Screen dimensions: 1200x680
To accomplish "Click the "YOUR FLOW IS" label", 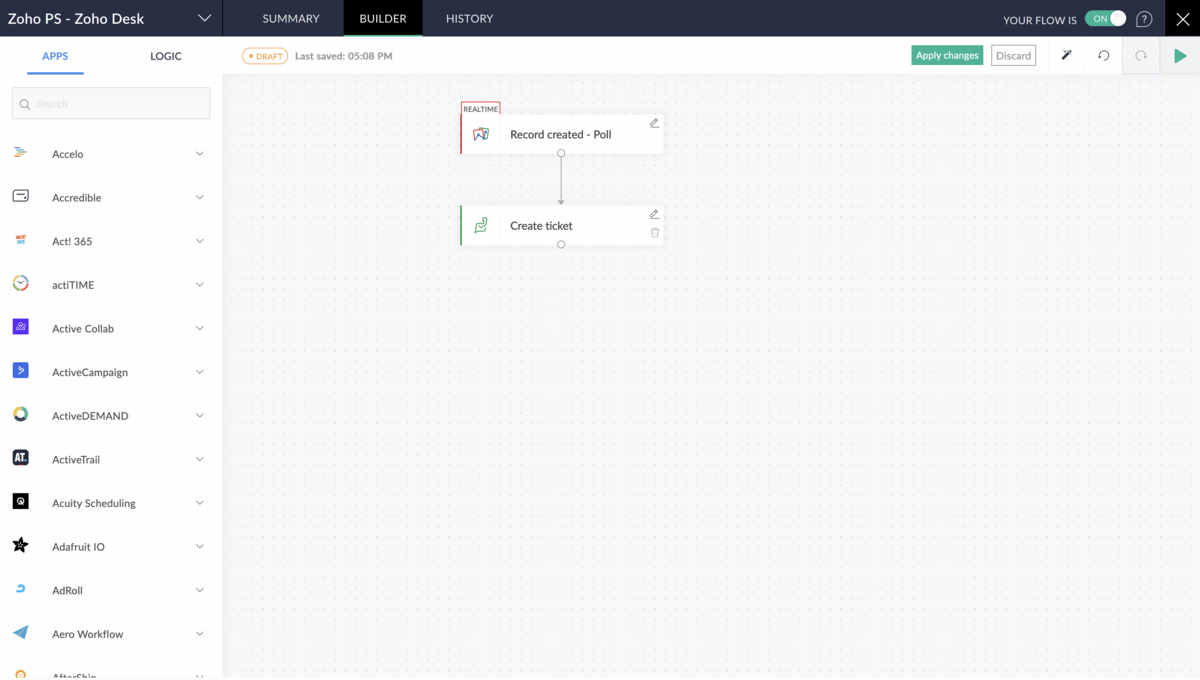I will click(x=1040, y=20).
